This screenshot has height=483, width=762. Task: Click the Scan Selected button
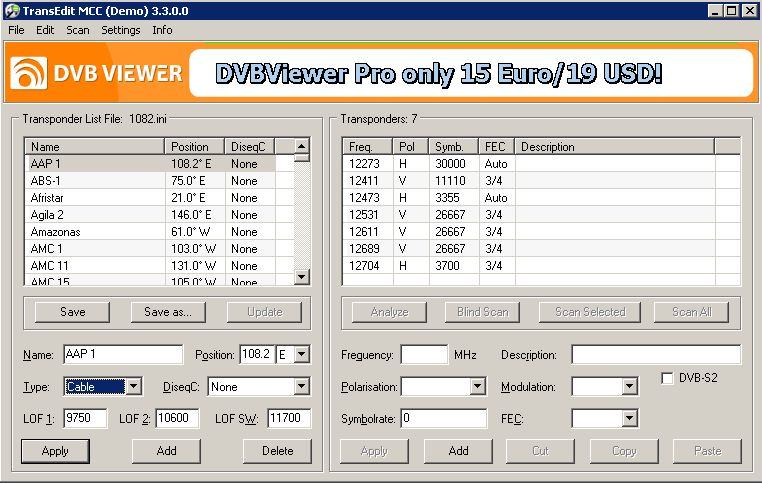click(x=590, y=312)
